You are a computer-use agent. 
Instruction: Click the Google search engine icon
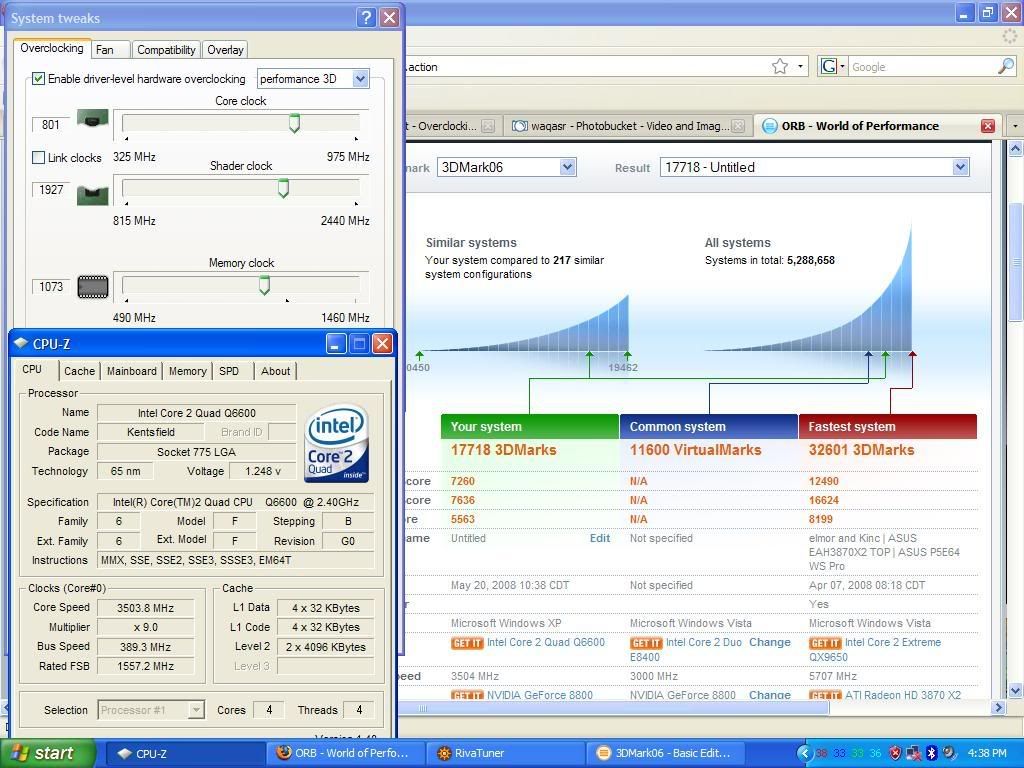(x=829, y=66)
